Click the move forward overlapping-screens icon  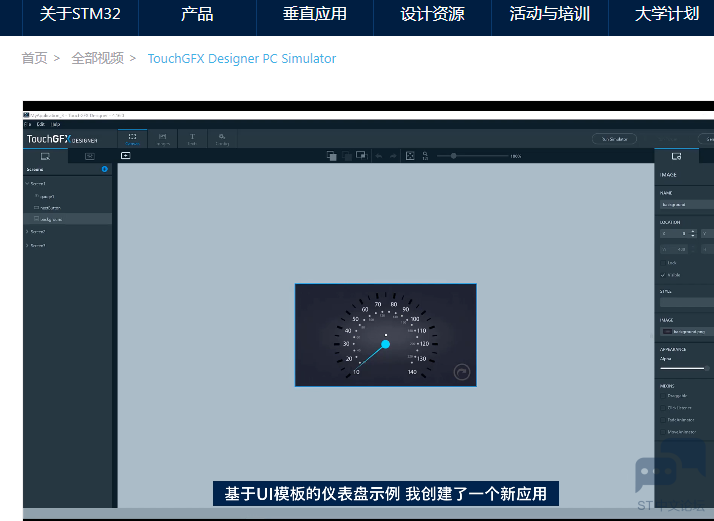tap(362, 156)
